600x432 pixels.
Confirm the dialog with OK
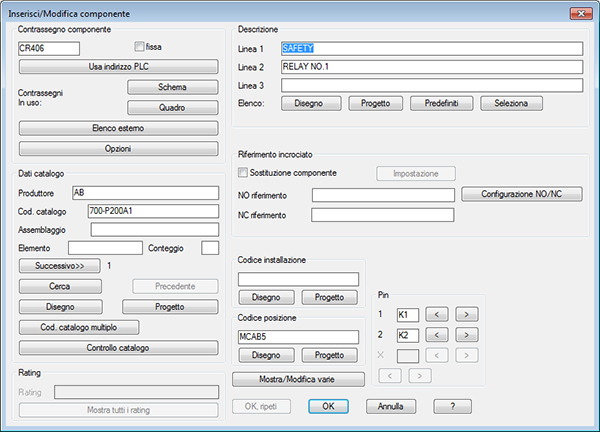point(328,406)
